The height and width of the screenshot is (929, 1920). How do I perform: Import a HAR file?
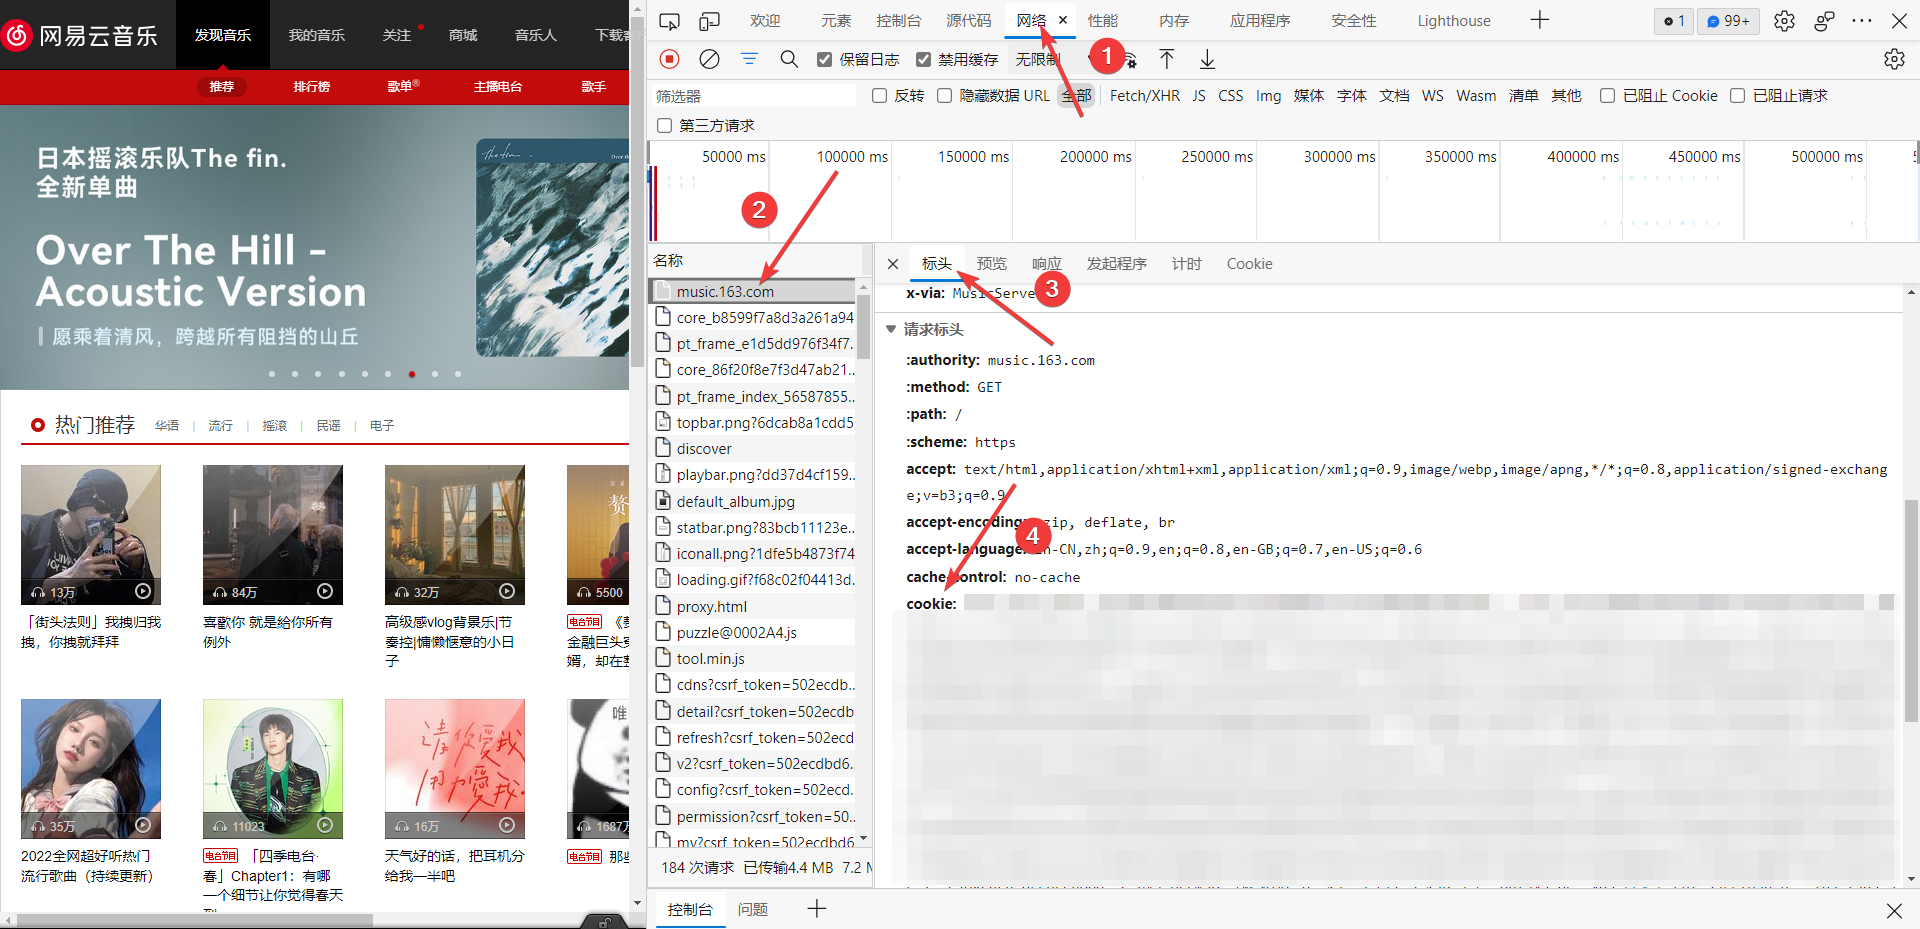1166,59
